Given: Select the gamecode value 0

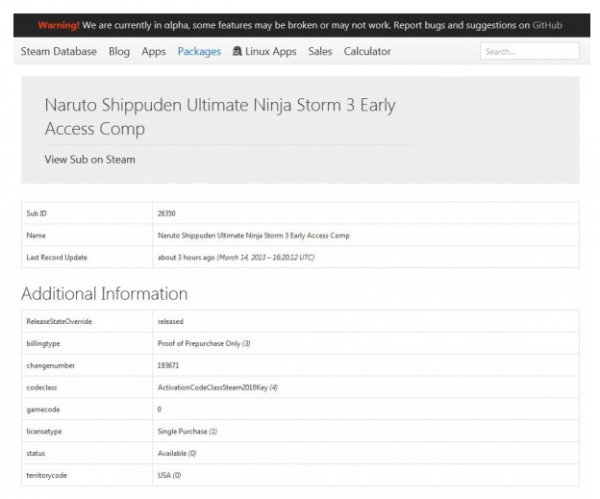Looking at the screenshot, I should (x=160, y=409).
